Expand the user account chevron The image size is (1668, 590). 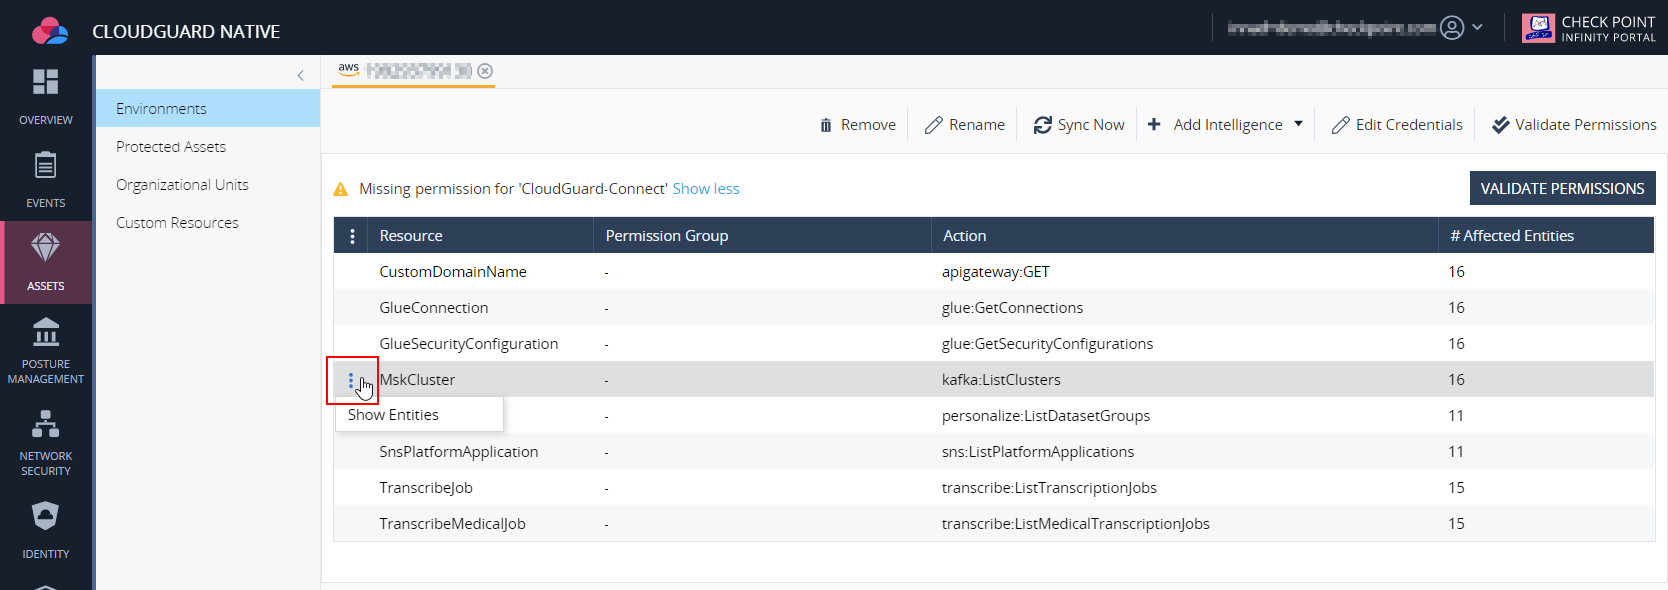(x=1478, y=27)
